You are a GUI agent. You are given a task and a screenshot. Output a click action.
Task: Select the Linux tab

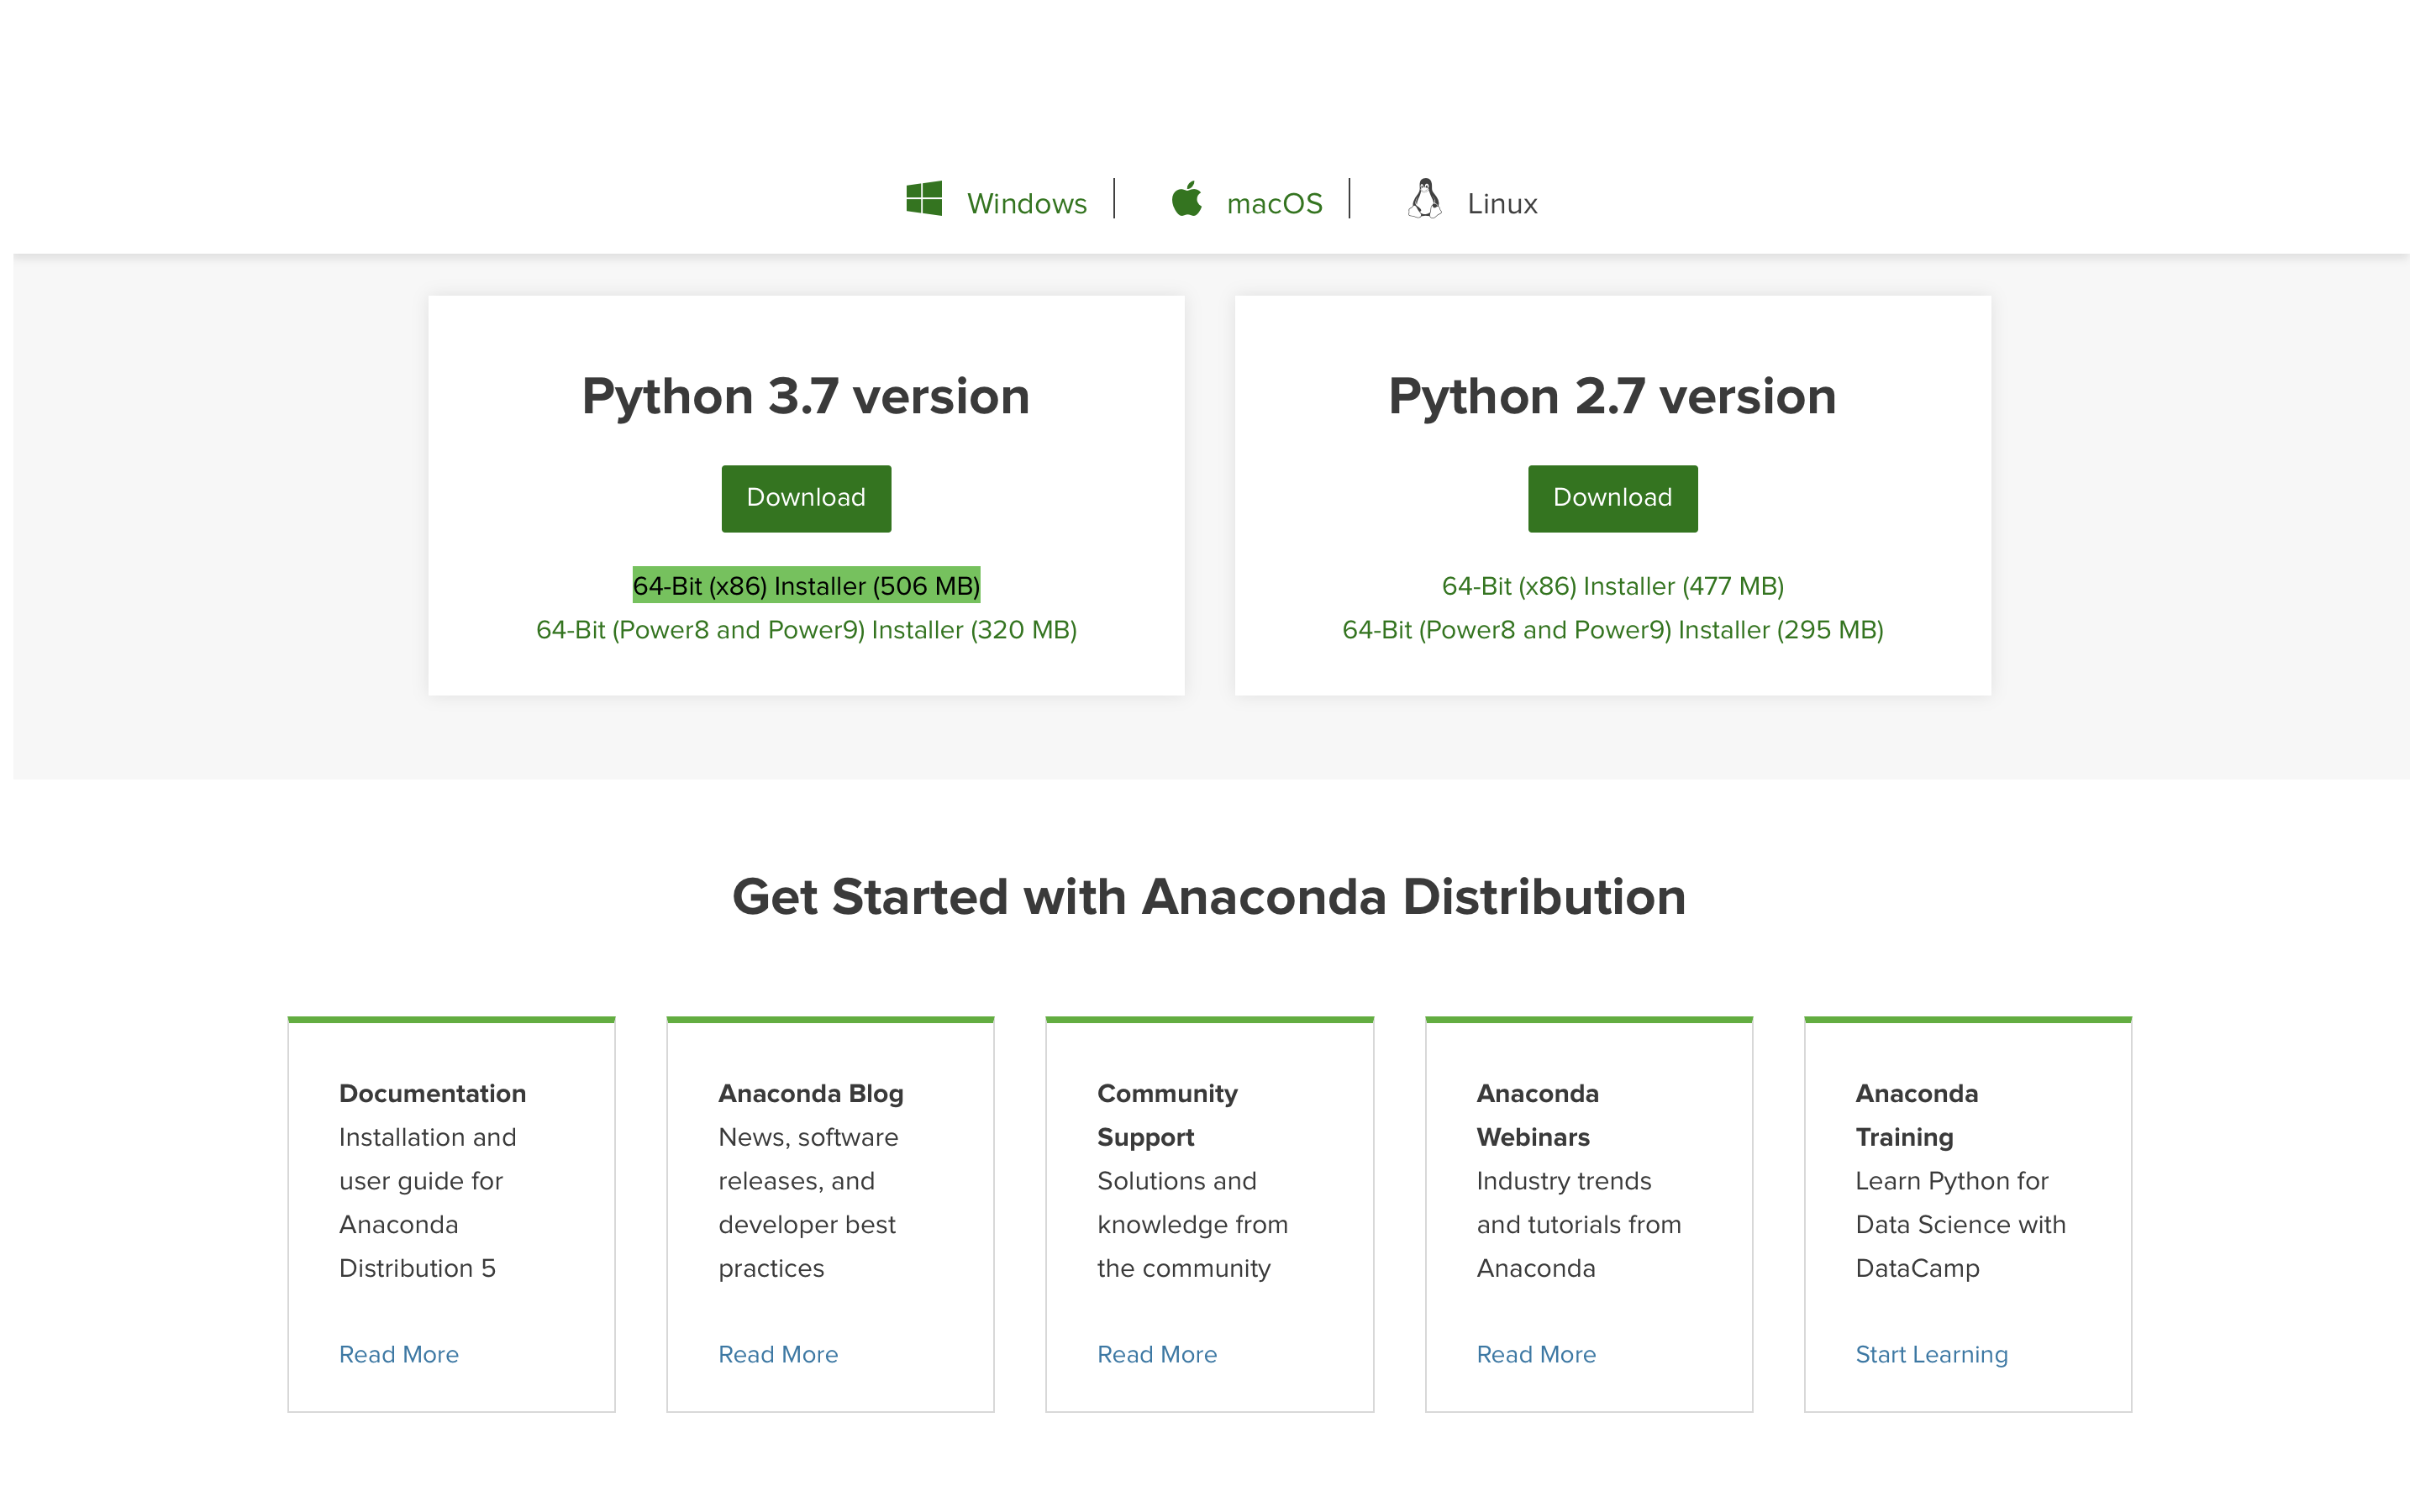tap(1502, 204)
